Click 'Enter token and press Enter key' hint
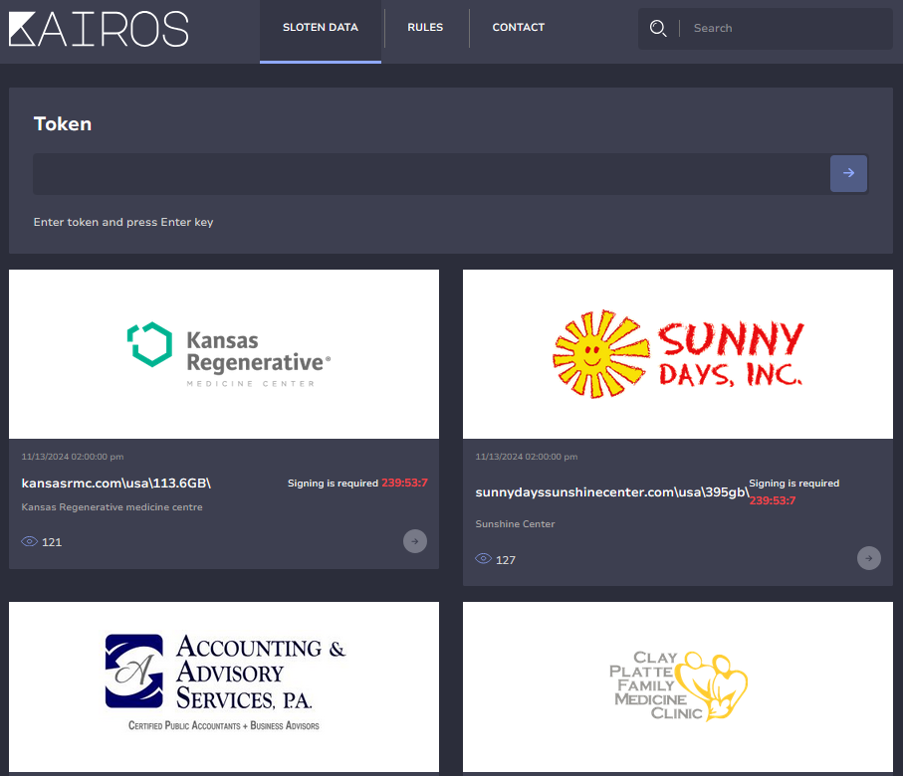 (123, 222)
